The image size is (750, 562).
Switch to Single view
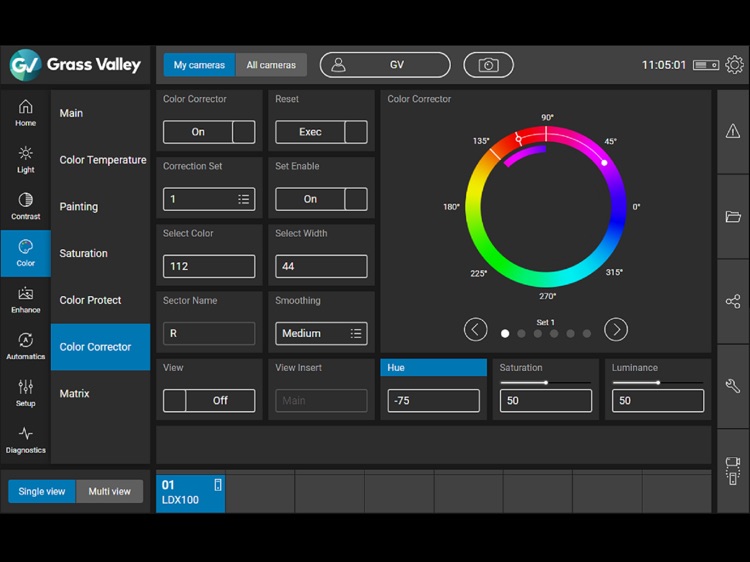click(42, 491)
